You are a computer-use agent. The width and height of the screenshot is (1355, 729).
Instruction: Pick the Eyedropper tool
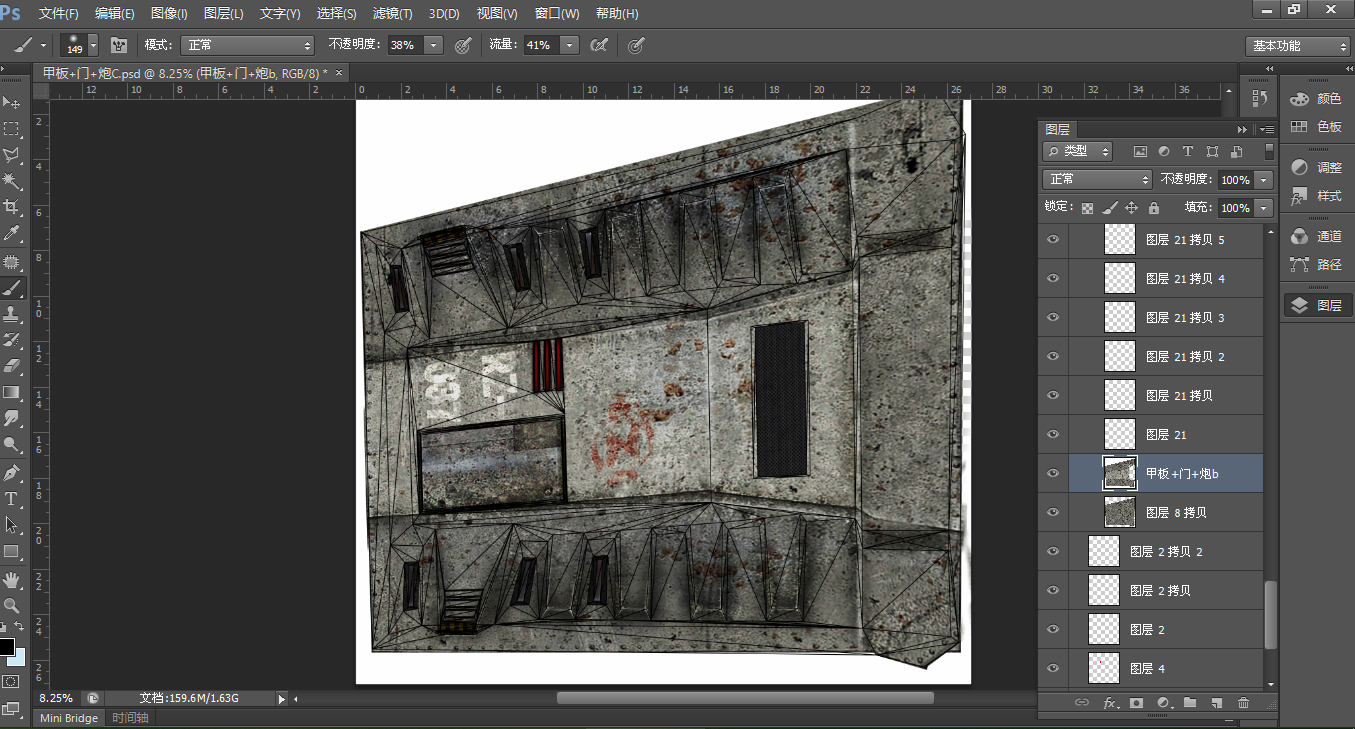click(12, 234)
